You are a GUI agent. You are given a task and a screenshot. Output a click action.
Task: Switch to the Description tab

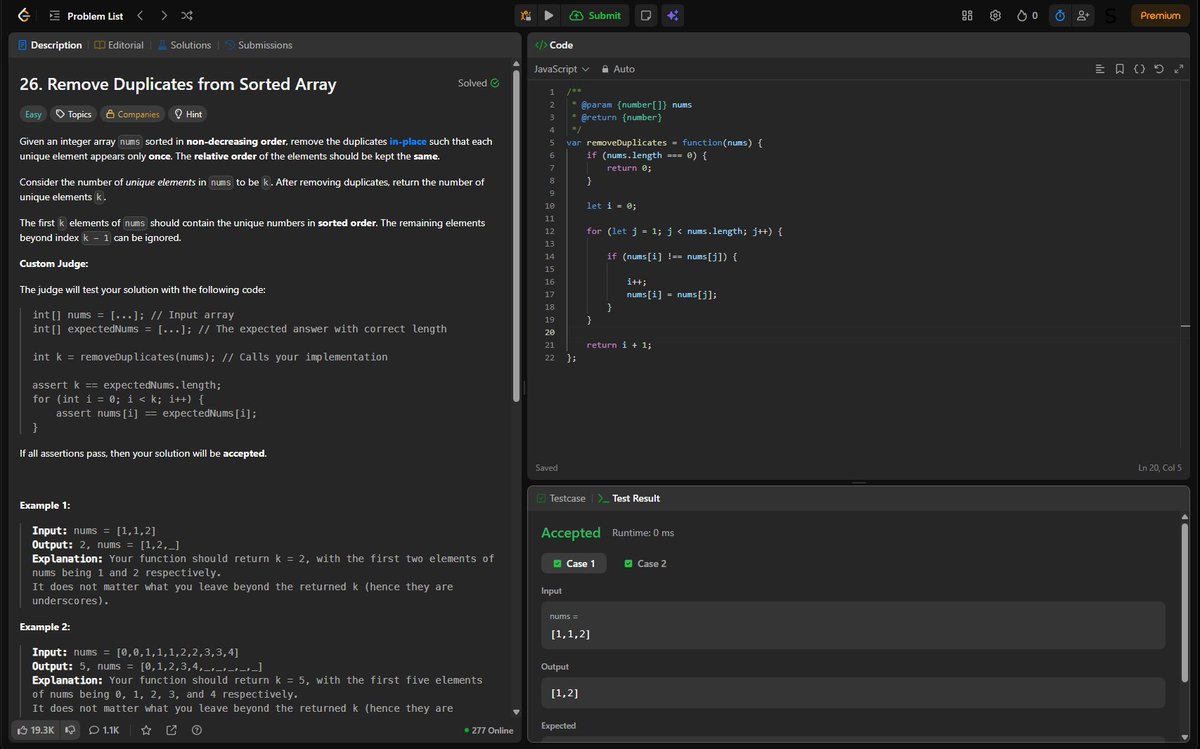point(49,45)
